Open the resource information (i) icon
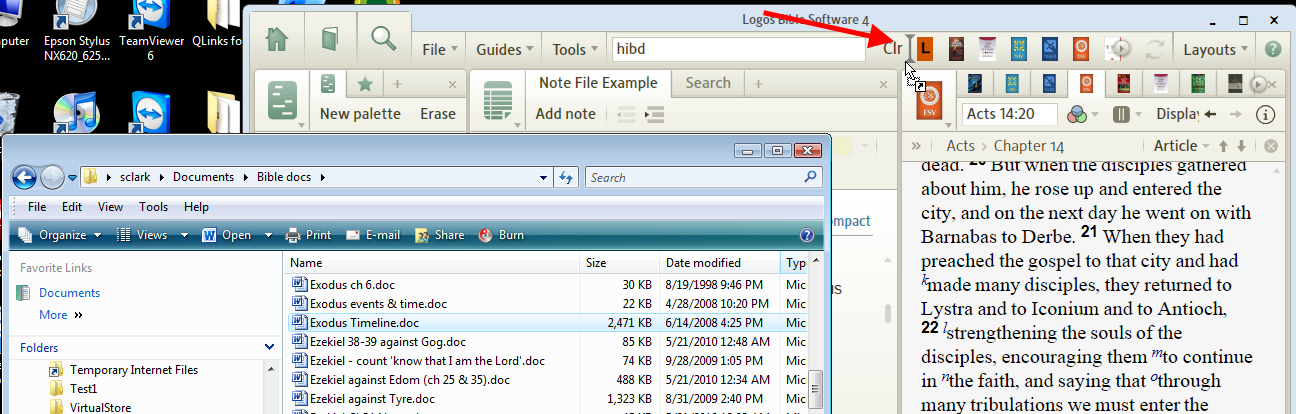The image size is (1296, 414). (1266, 114)
